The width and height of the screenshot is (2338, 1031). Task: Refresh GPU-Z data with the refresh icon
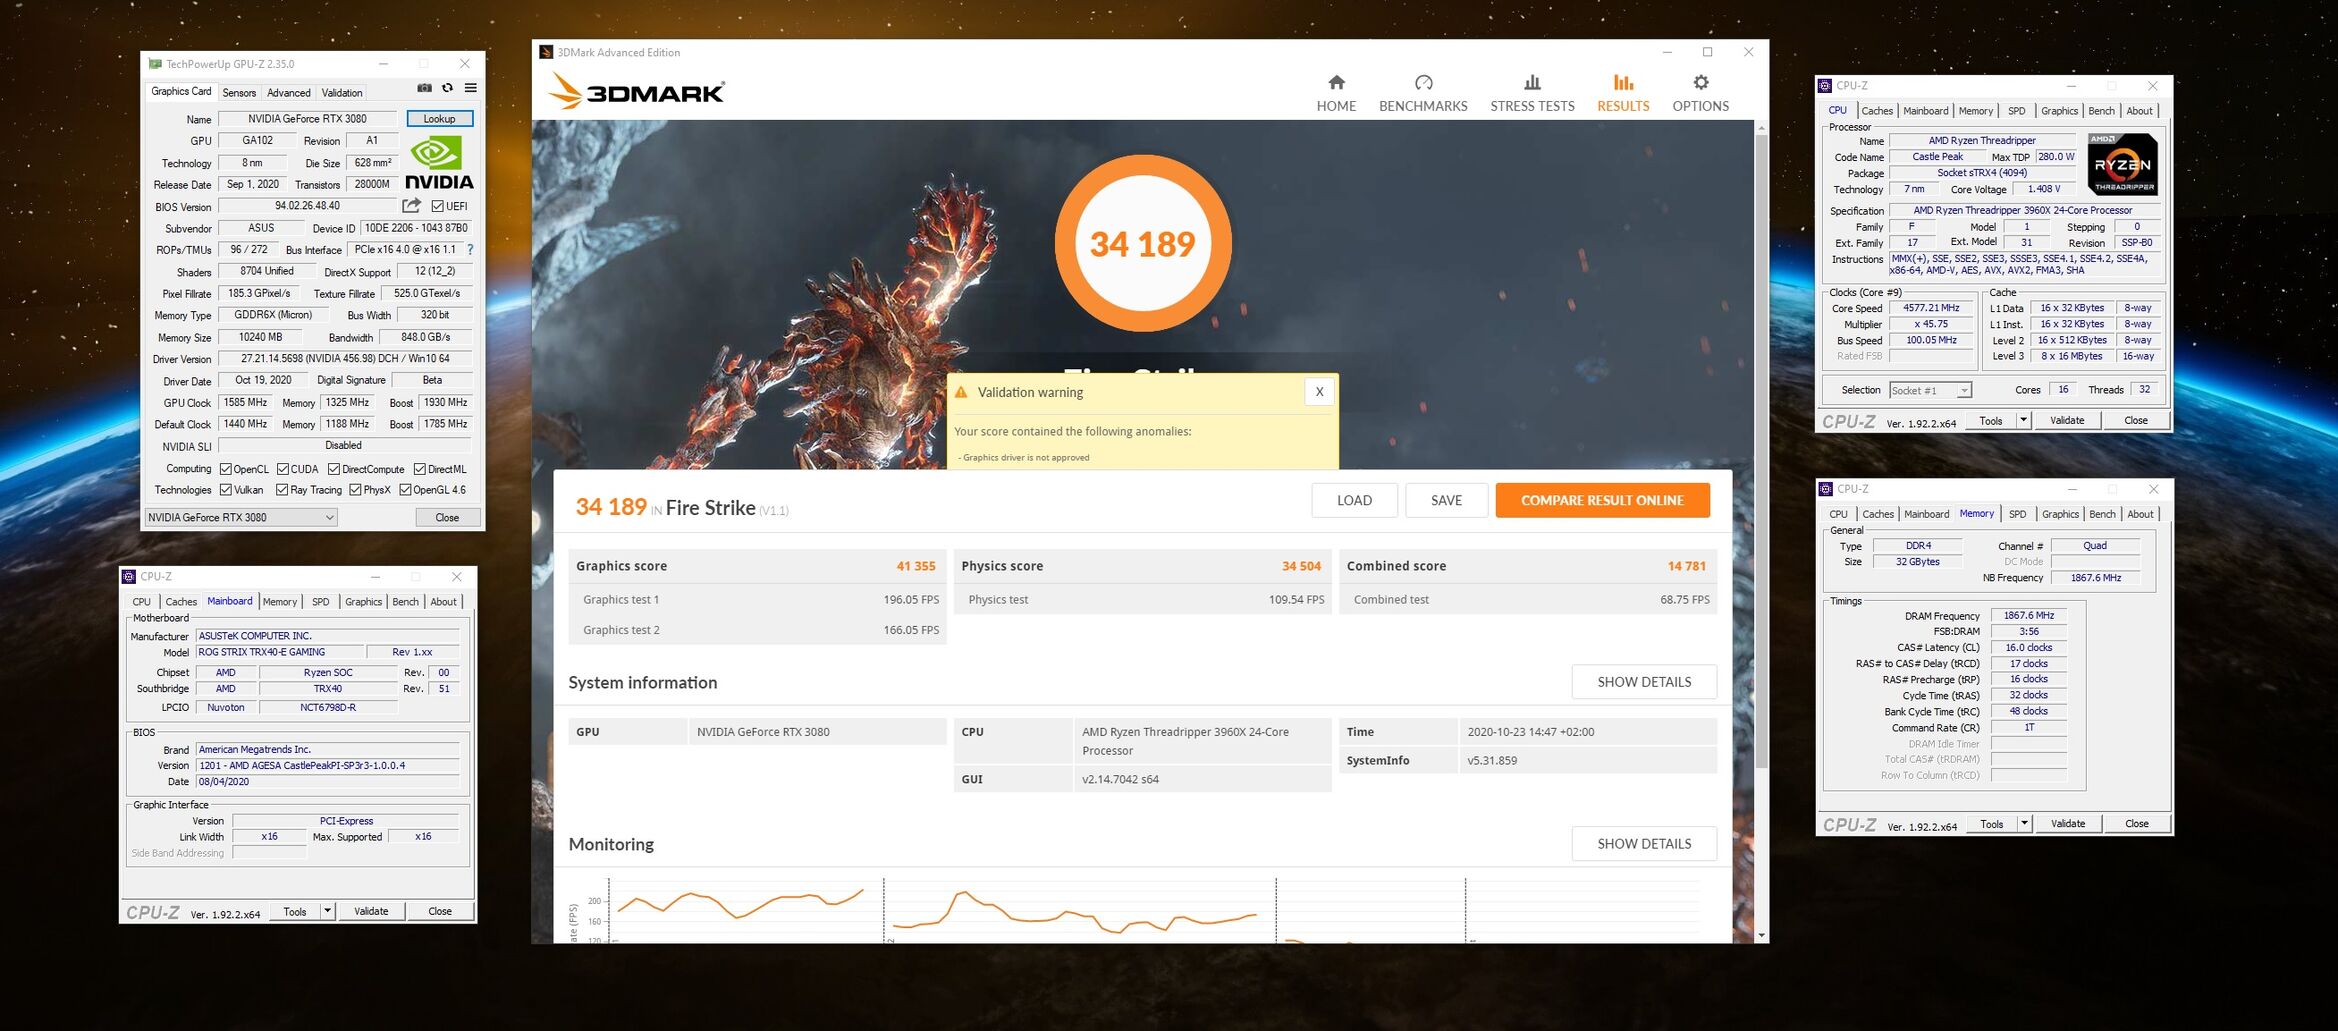[x=447, y=89]
